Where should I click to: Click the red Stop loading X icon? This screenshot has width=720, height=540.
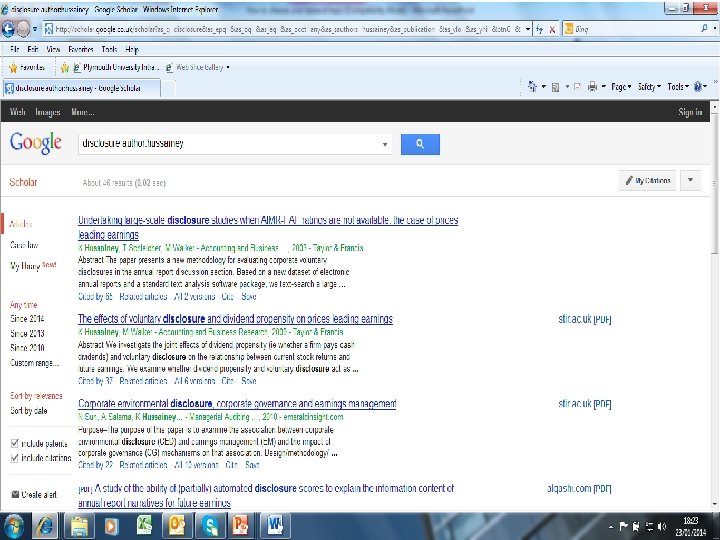[x=552, y=29]
